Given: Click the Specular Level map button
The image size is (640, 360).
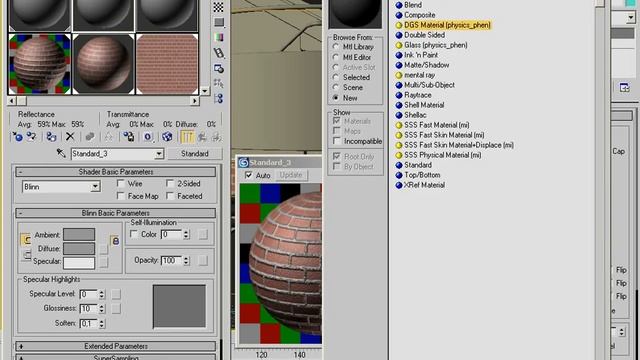Looking at the screenshot, I should point(116,294).
